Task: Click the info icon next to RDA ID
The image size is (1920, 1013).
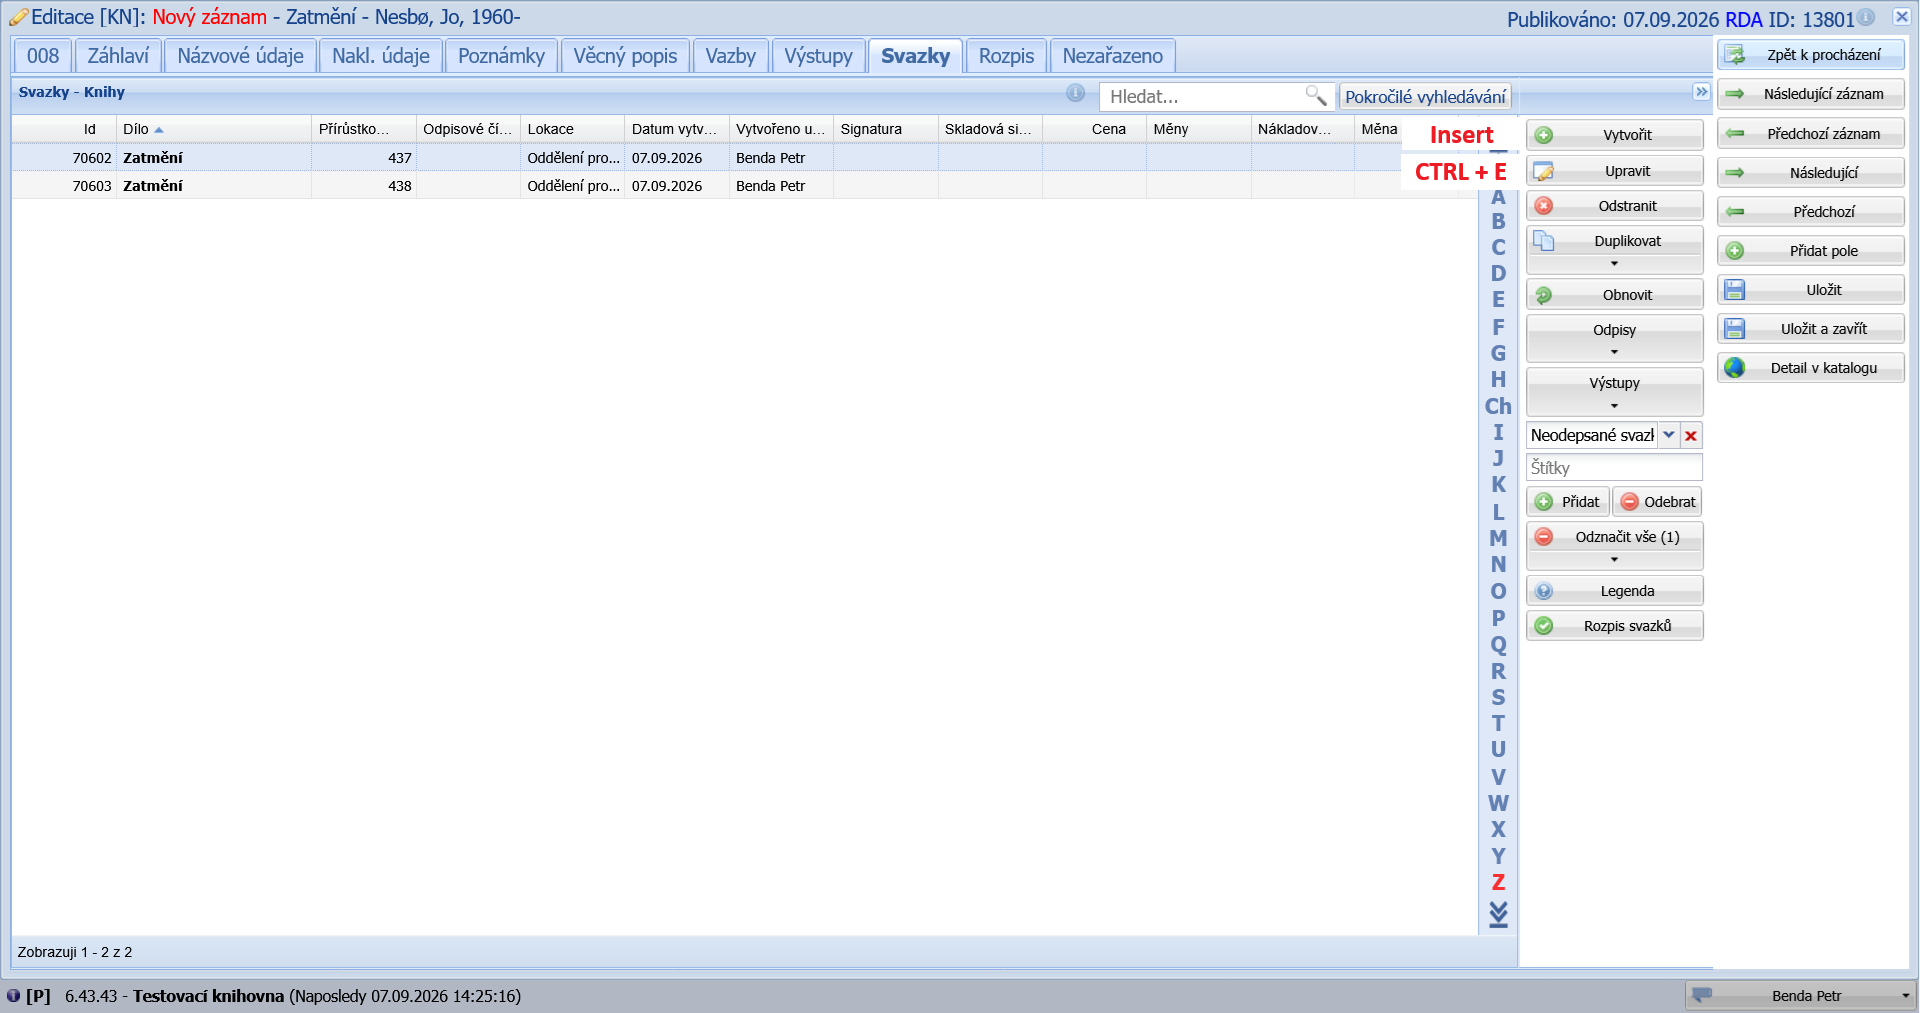Action: tap(1866, 17)
